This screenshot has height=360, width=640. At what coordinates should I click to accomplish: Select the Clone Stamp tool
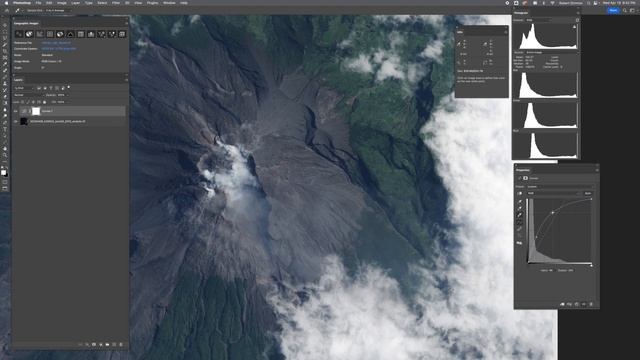(x=5, y=83)
